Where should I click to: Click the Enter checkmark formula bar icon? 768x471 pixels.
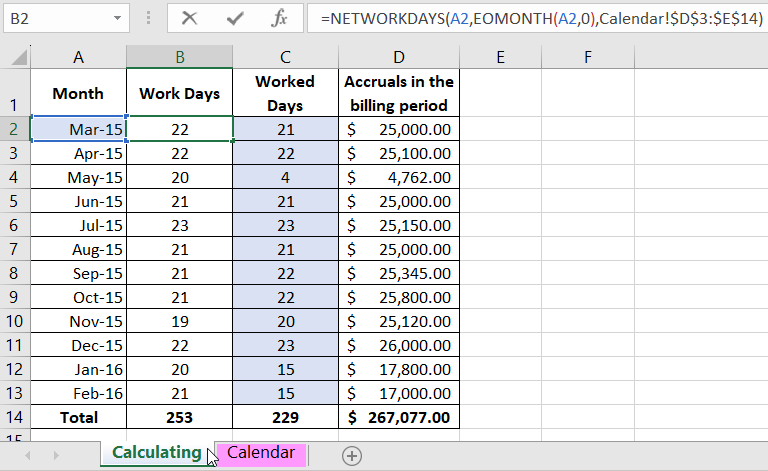tap(235, 19)
